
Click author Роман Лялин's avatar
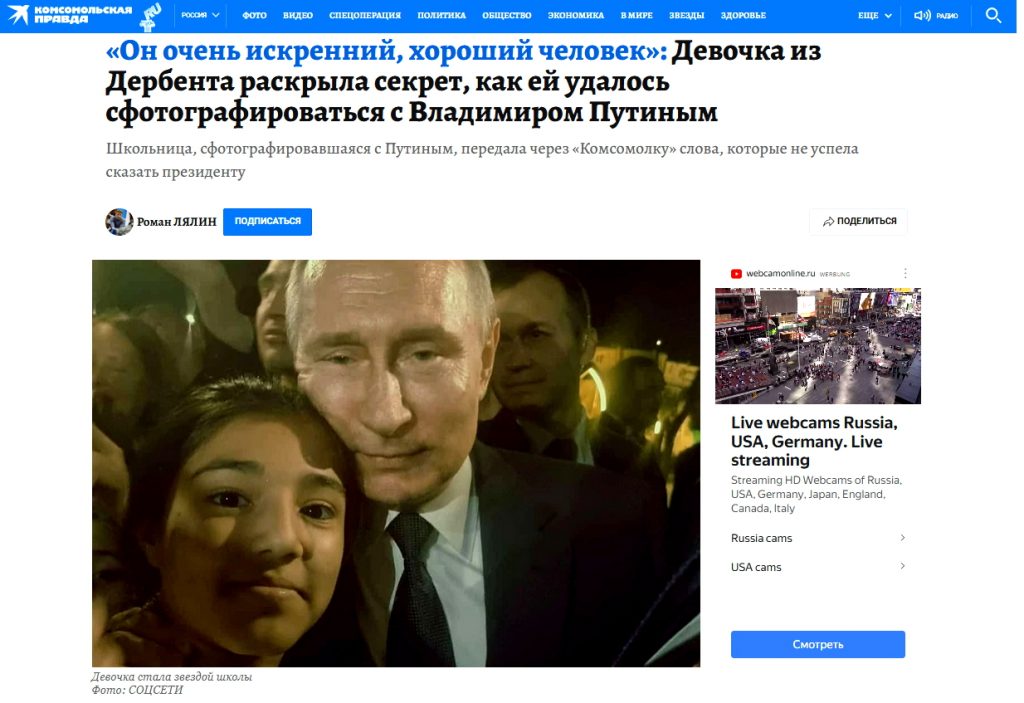pyautogui.click(x=119, y=221)
